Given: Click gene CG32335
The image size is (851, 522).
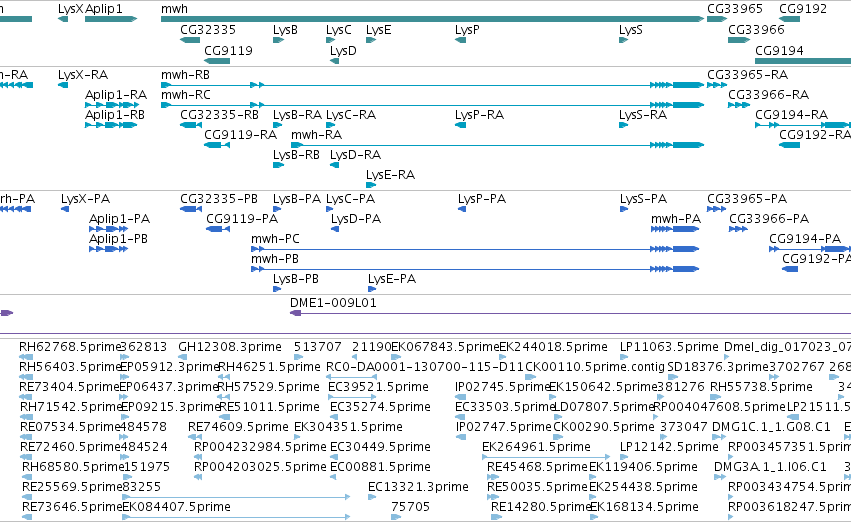Looking at the screenshot, I should click(x=190, y=40).
